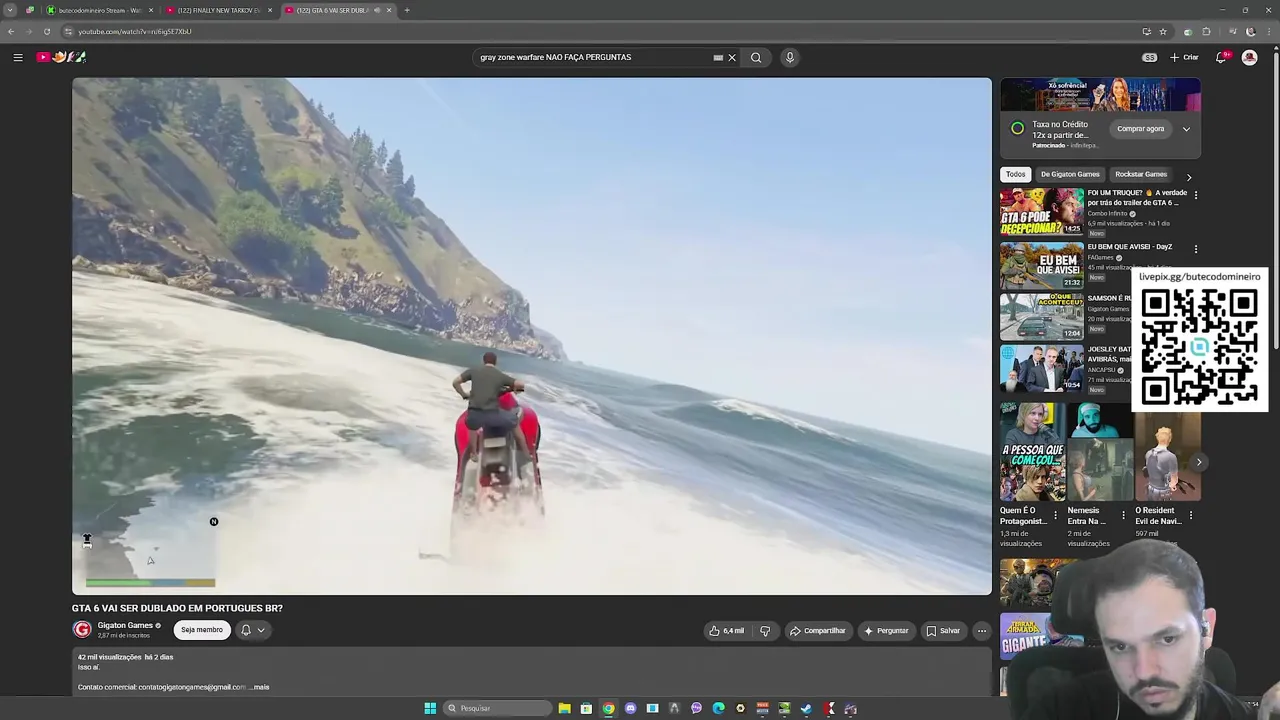
Task: Next Shorts with the carousel arrow
Action: 1198,462
